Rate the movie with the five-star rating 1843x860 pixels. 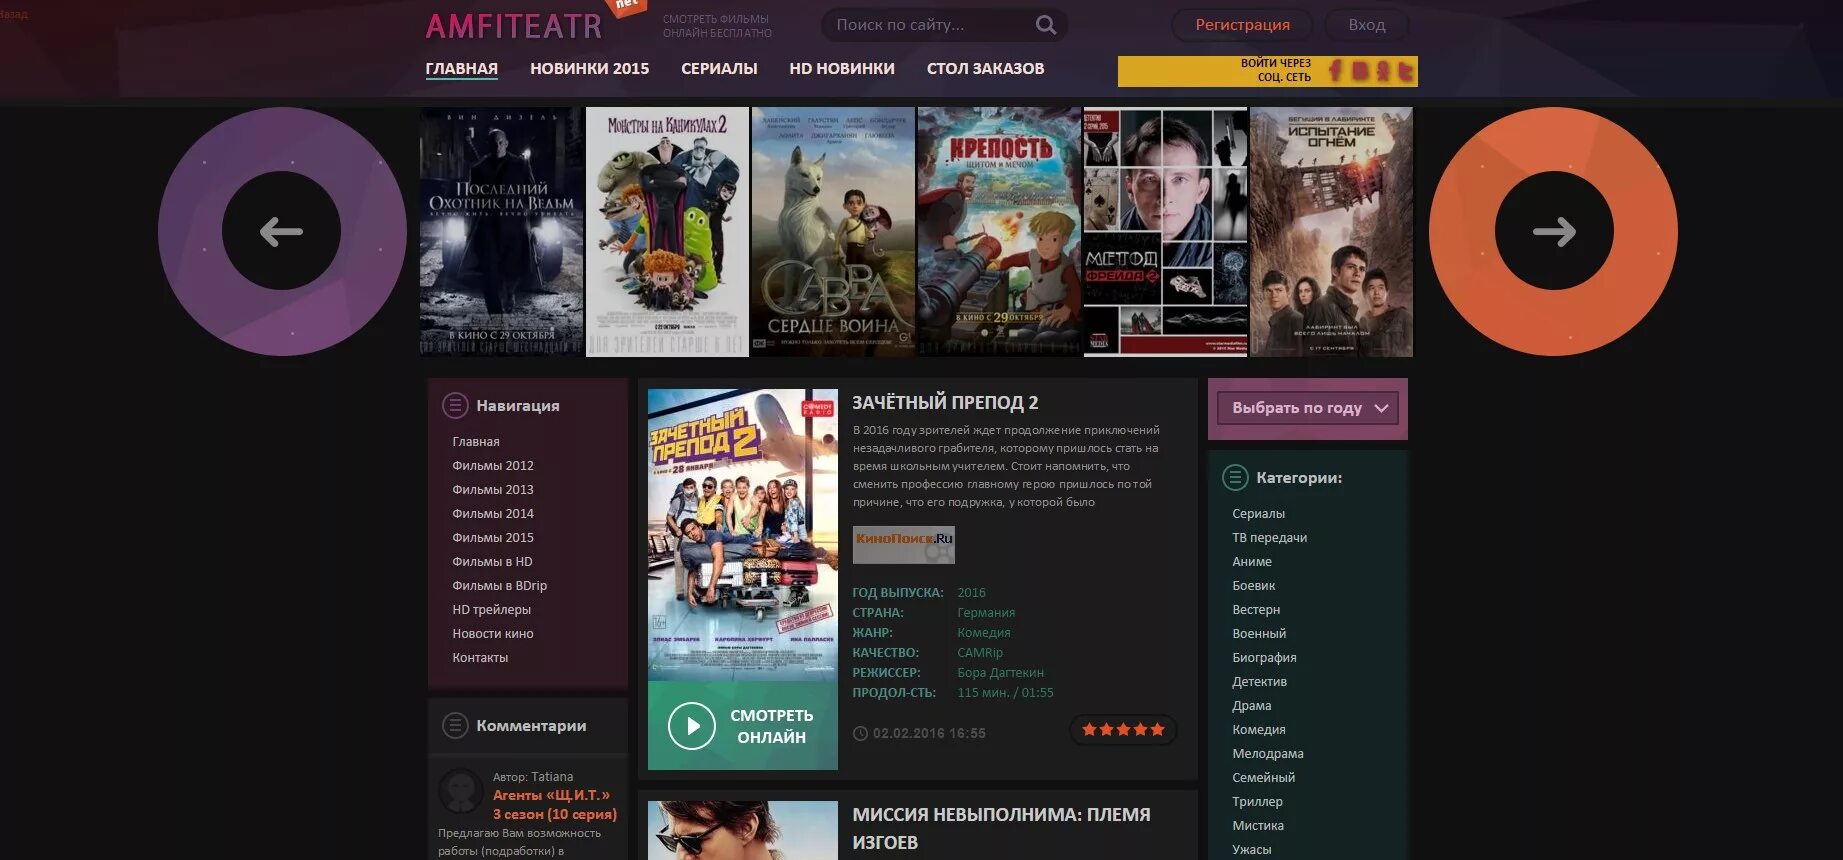coord(1123,730)
